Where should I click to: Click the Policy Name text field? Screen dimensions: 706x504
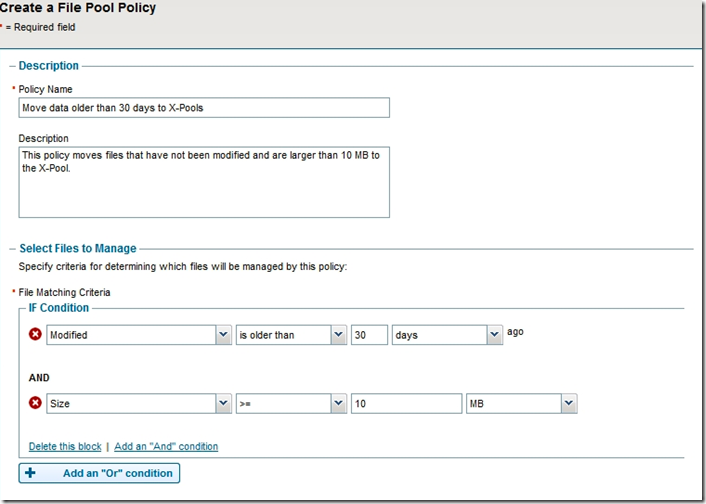pyautogui.click(x=204, y=108)
